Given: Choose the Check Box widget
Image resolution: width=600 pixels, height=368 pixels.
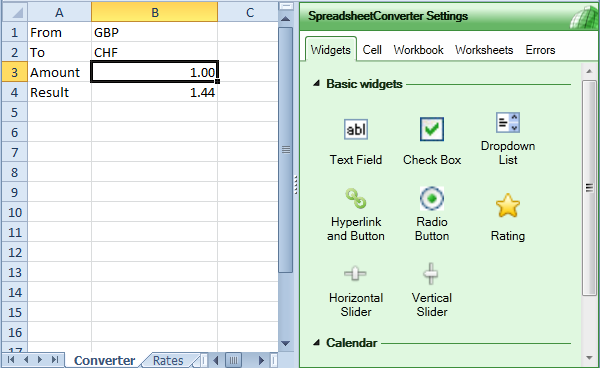Looking at the screenshot, I should click(x=432, y=129).
